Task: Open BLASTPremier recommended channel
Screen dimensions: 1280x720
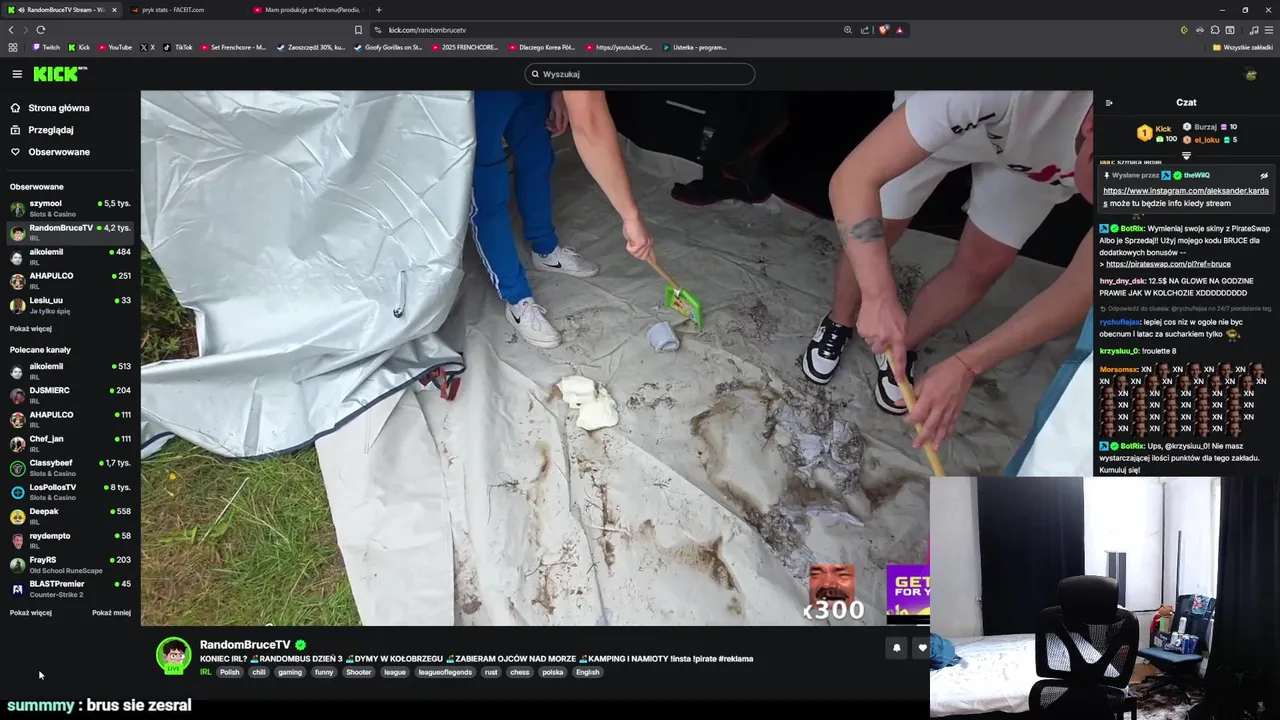Action: [x=70, y=588]
